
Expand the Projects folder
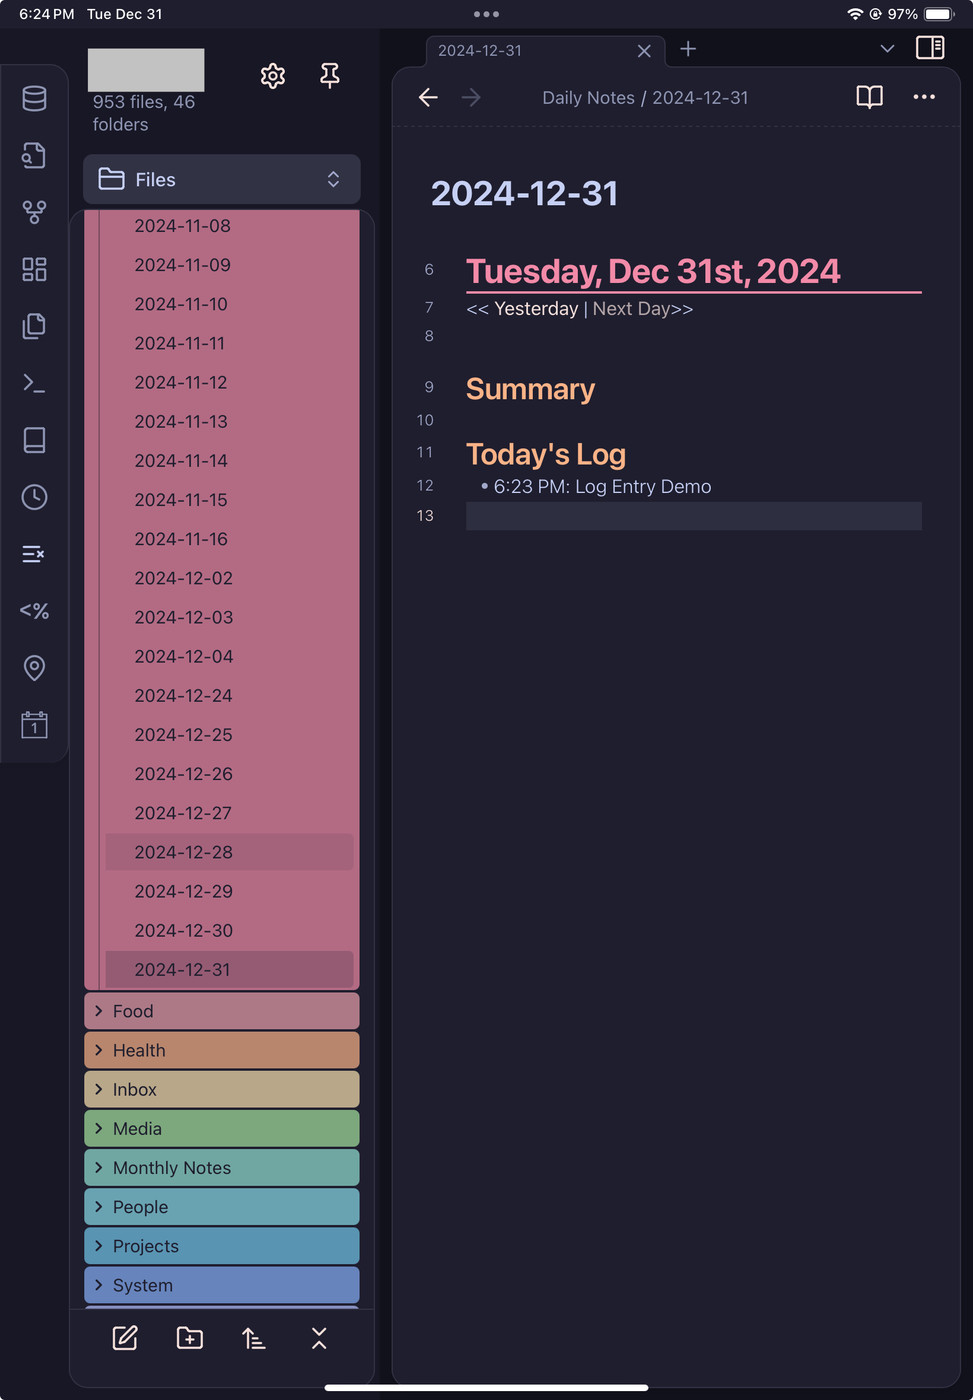pyautogui.click(x=146, y=1246)
